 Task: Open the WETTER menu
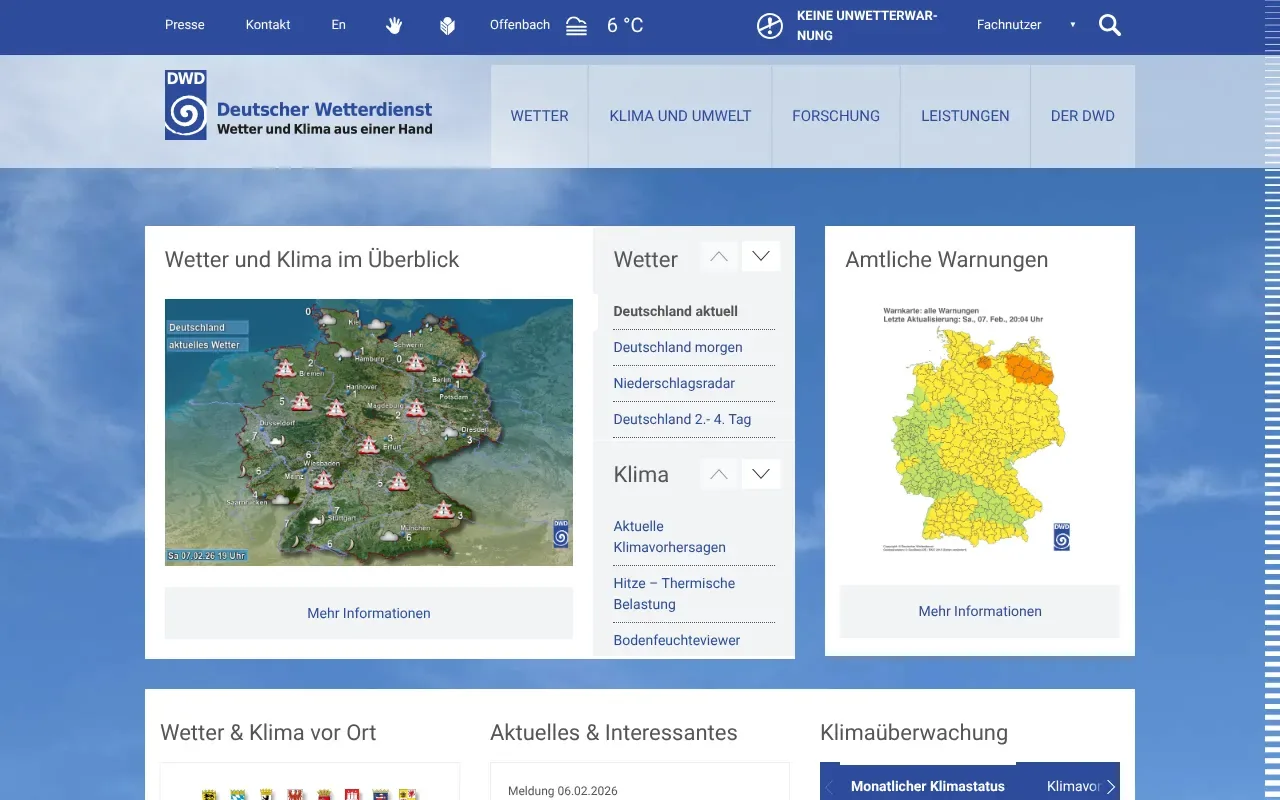click(x=539, y=116)
